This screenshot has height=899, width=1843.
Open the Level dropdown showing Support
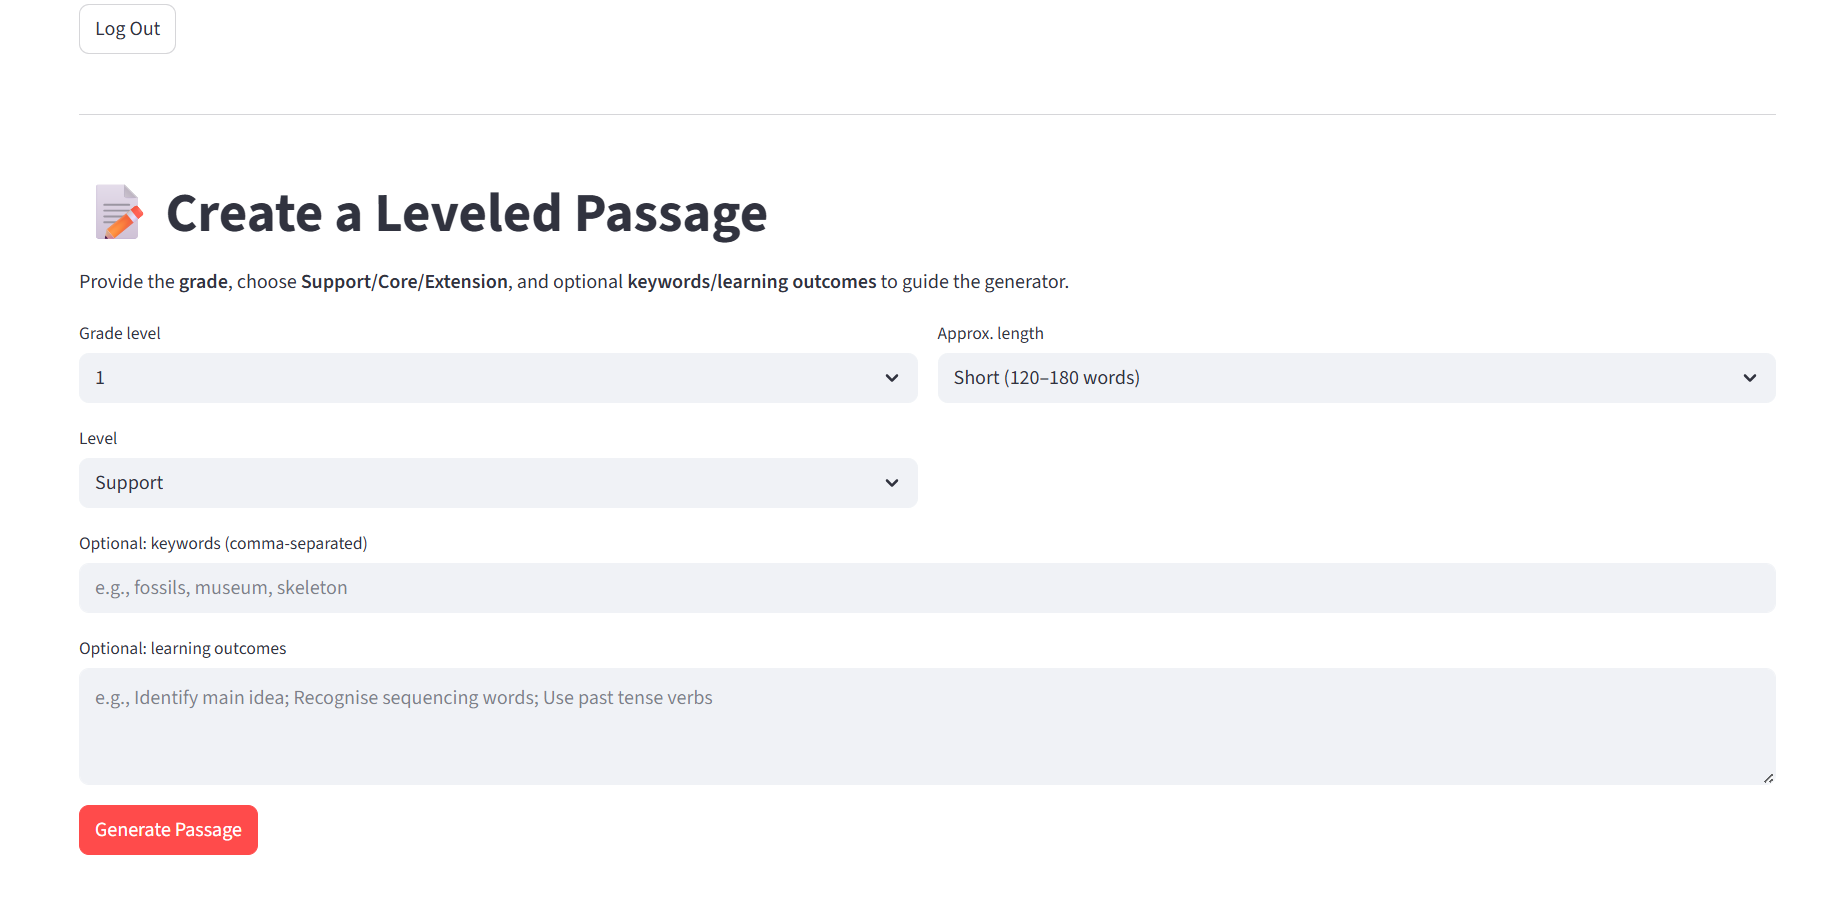point(497,483)
